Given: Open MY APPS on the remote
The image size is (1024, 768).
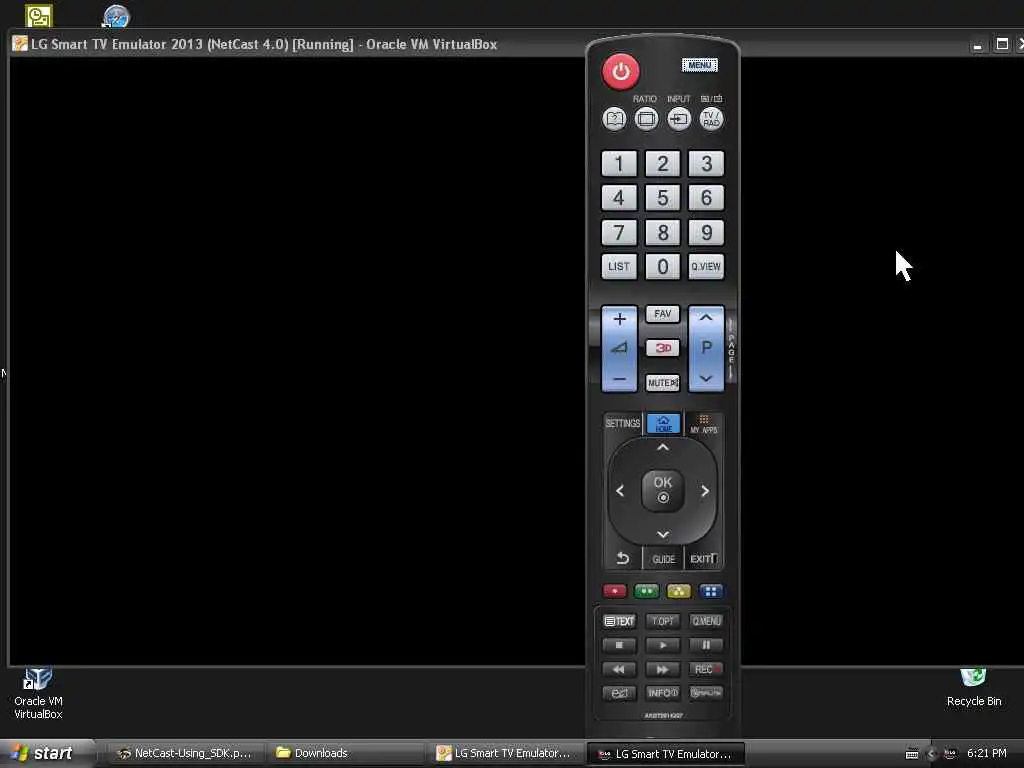Looking at the screenshot, I should 703,424.
